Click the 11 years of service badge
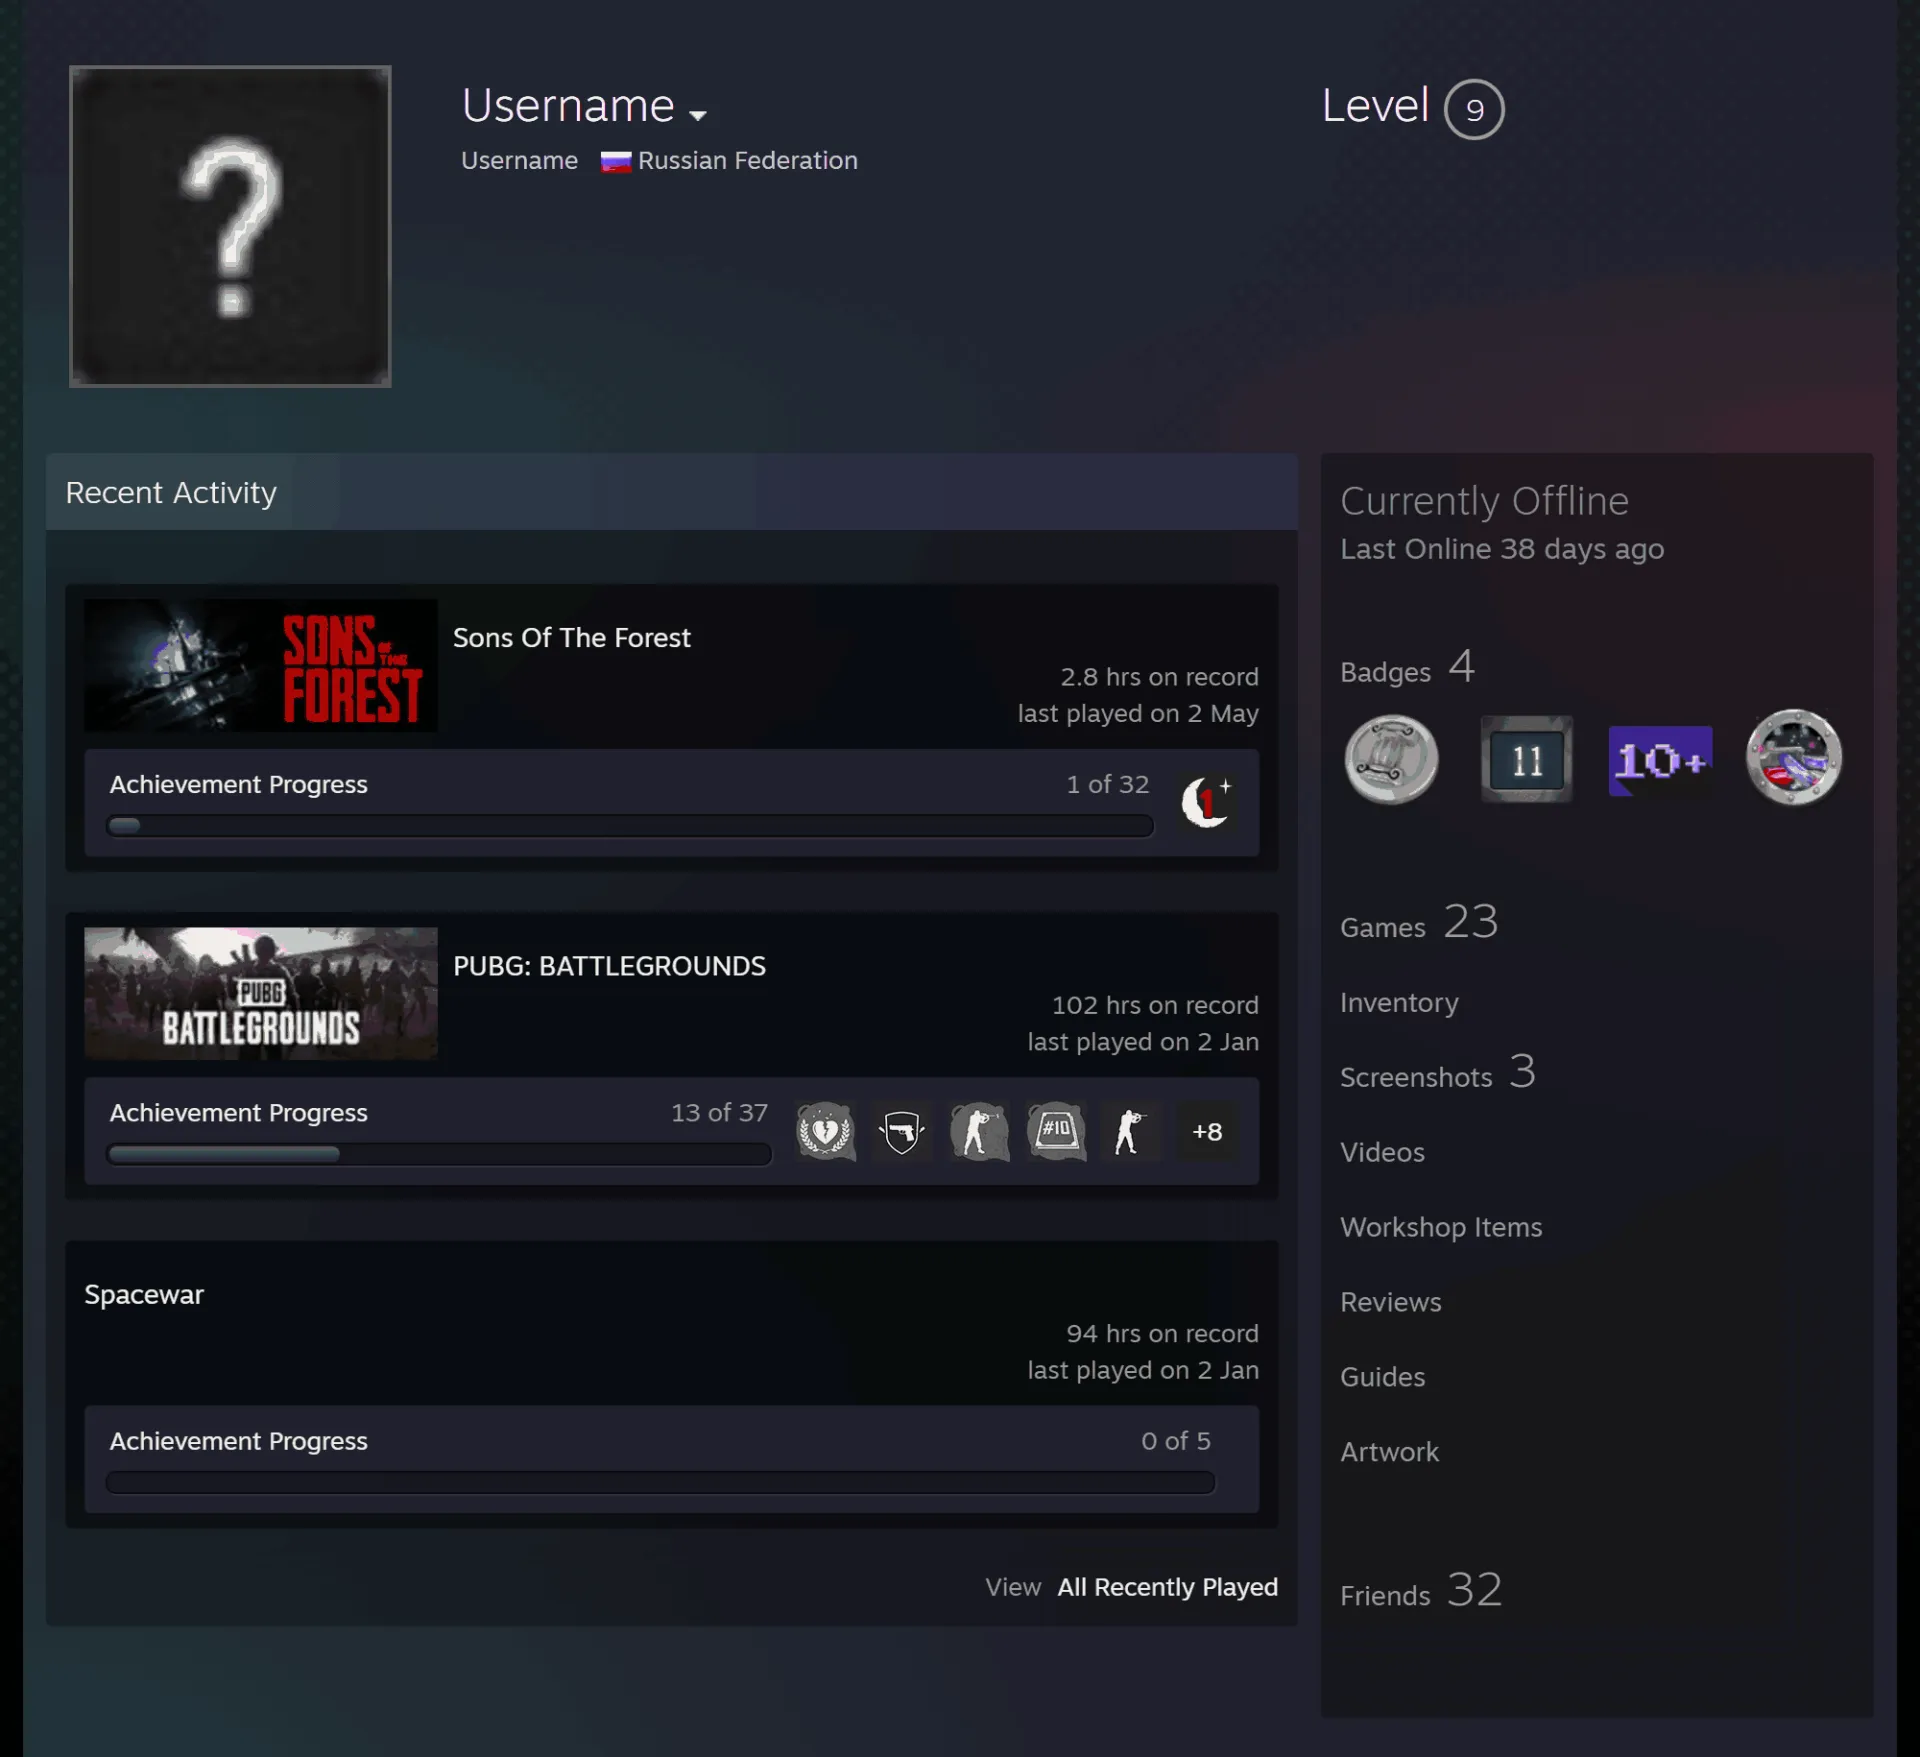This screenshot has width=1920, height=1757. pyautogui.click(x=1526, y=759)
